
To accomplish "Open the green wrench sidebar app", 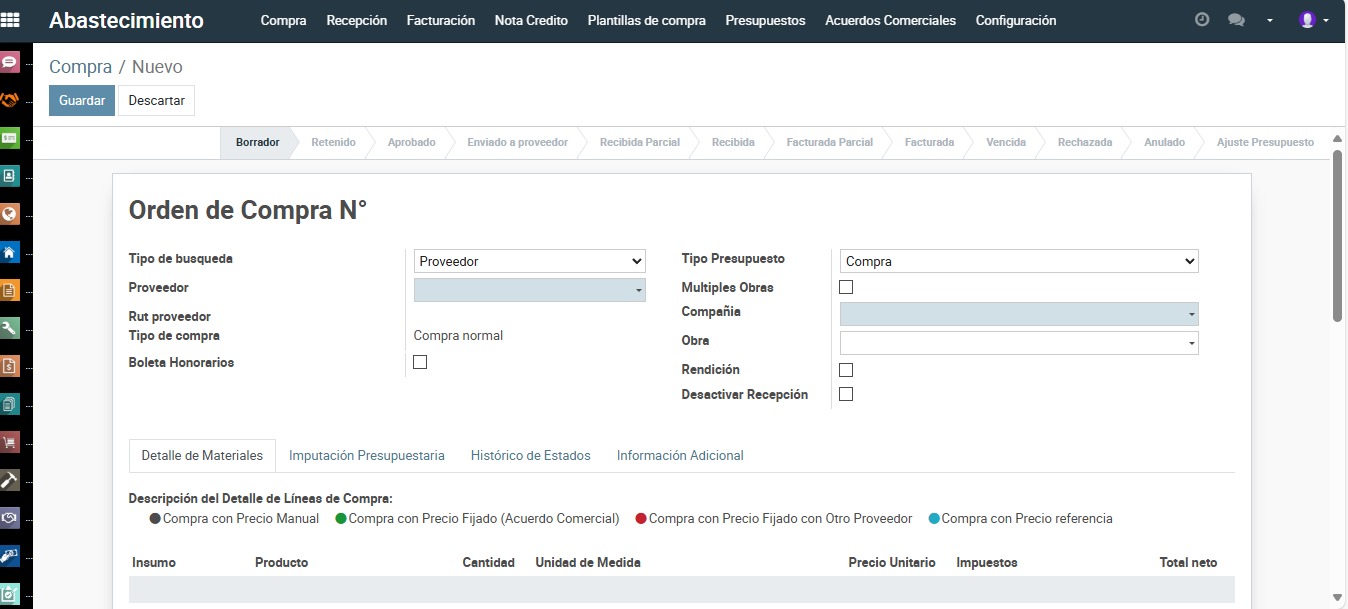I will (x=10, y=329).
